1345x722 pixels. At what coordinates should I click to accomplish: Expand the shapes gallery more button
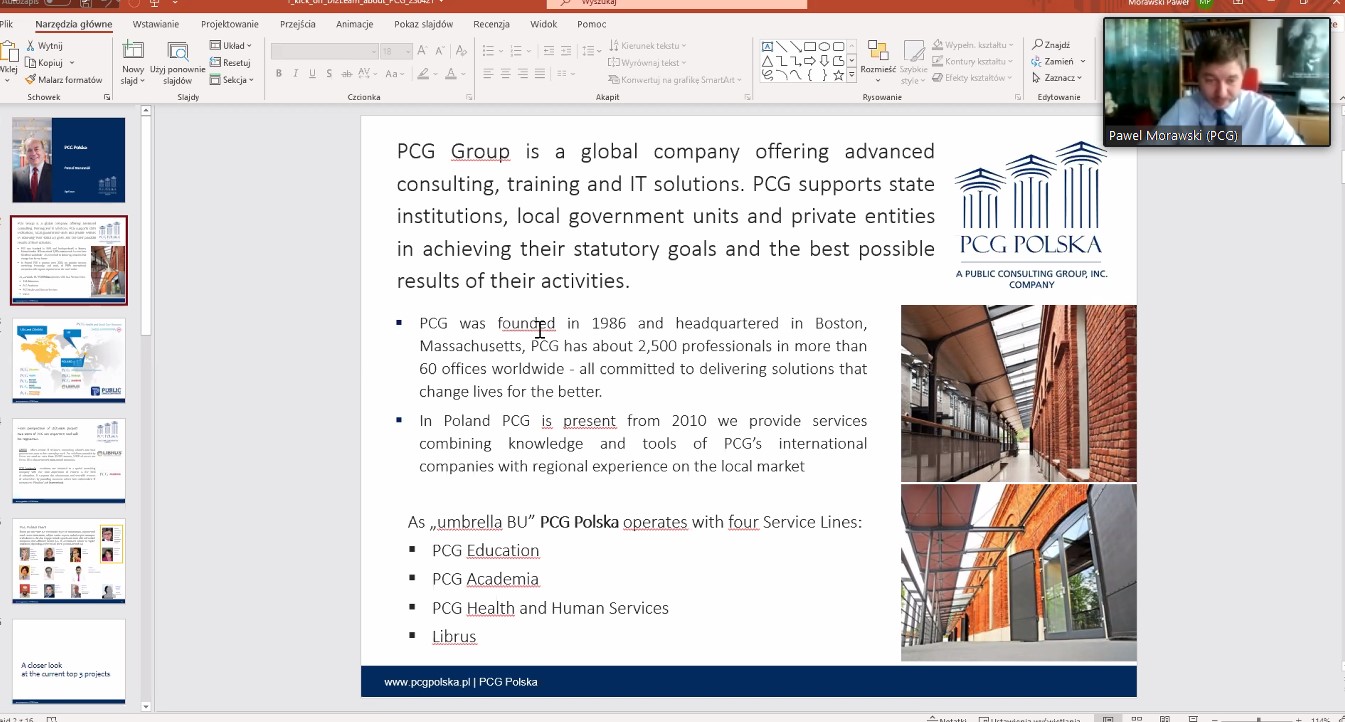tap(851, 74)
